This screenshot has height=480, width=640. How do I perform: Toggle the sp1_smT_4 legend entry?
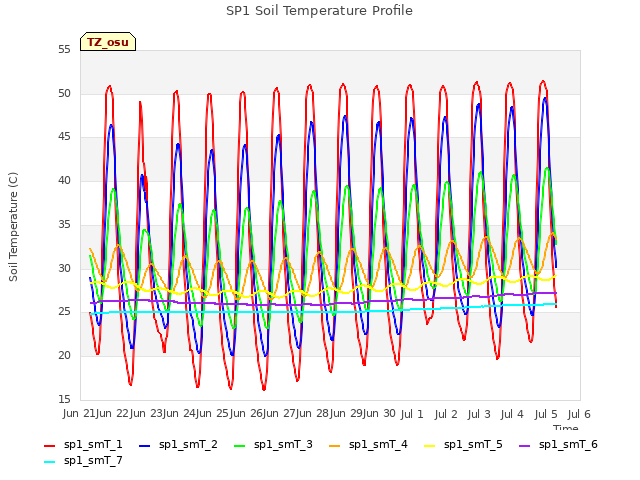coord(369,444)
